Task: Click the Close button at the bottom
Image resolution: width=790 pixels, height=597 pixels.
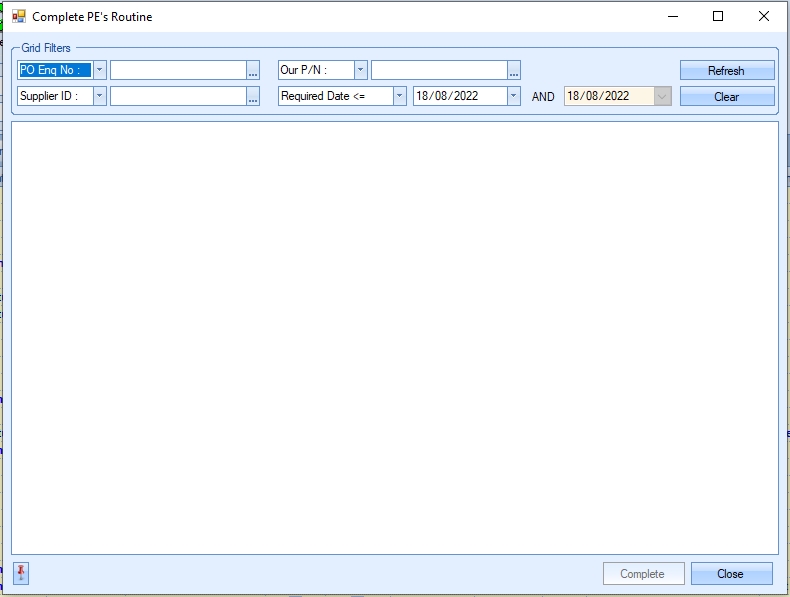Action: [x=731, y=574]
